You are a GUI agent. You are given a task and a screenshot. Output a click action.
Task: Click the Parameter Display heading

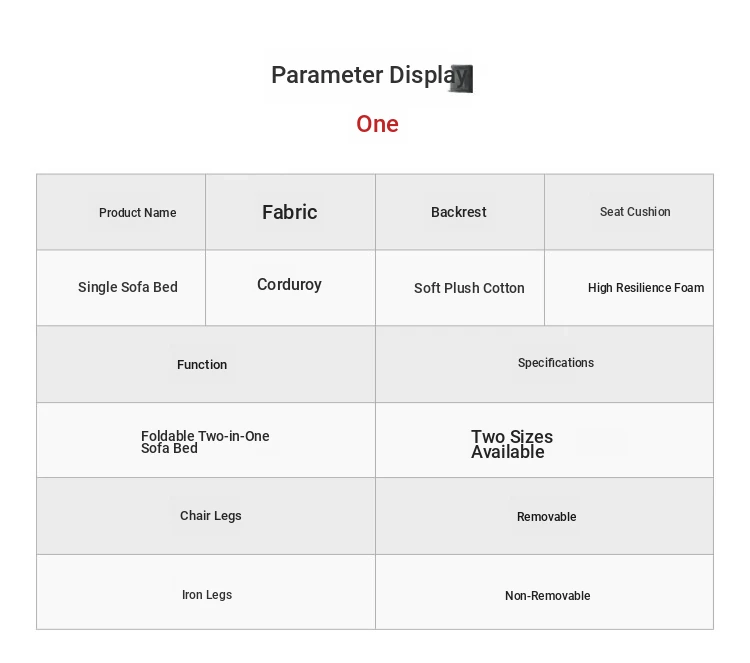pos(368,75)
